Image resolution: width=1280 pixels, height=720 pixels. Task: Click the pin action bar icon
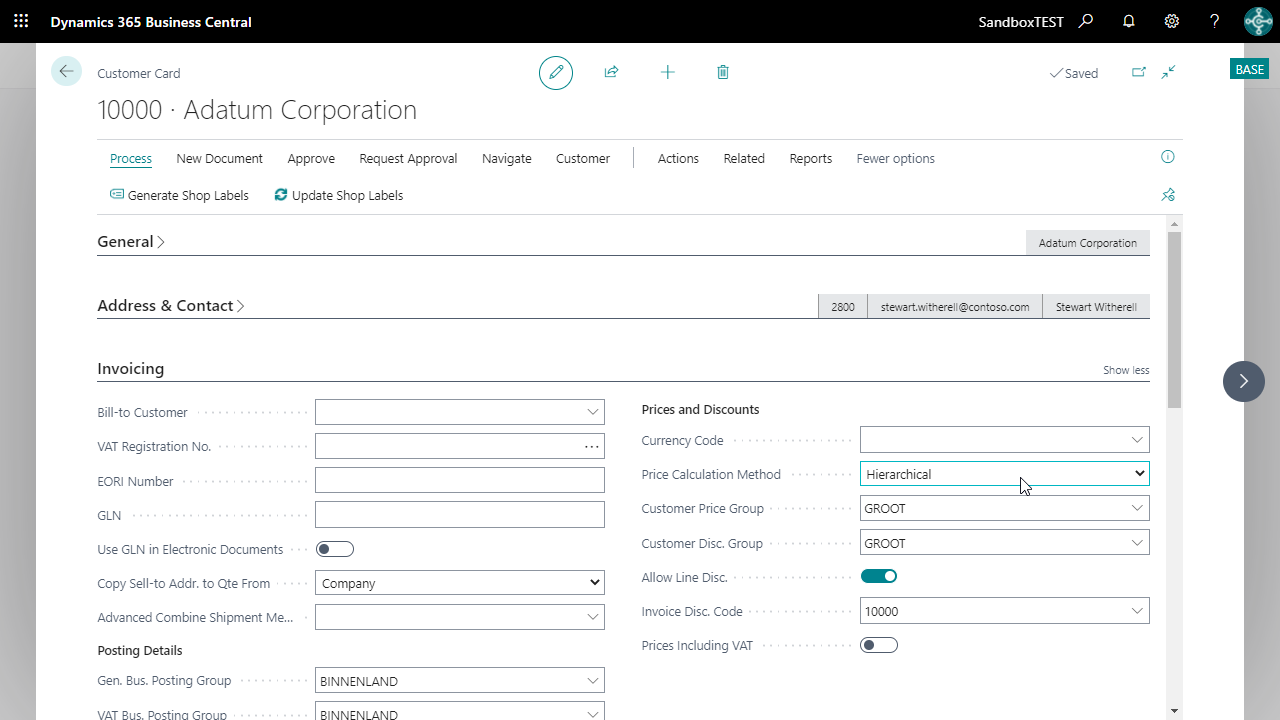[x=1168, y=195]
